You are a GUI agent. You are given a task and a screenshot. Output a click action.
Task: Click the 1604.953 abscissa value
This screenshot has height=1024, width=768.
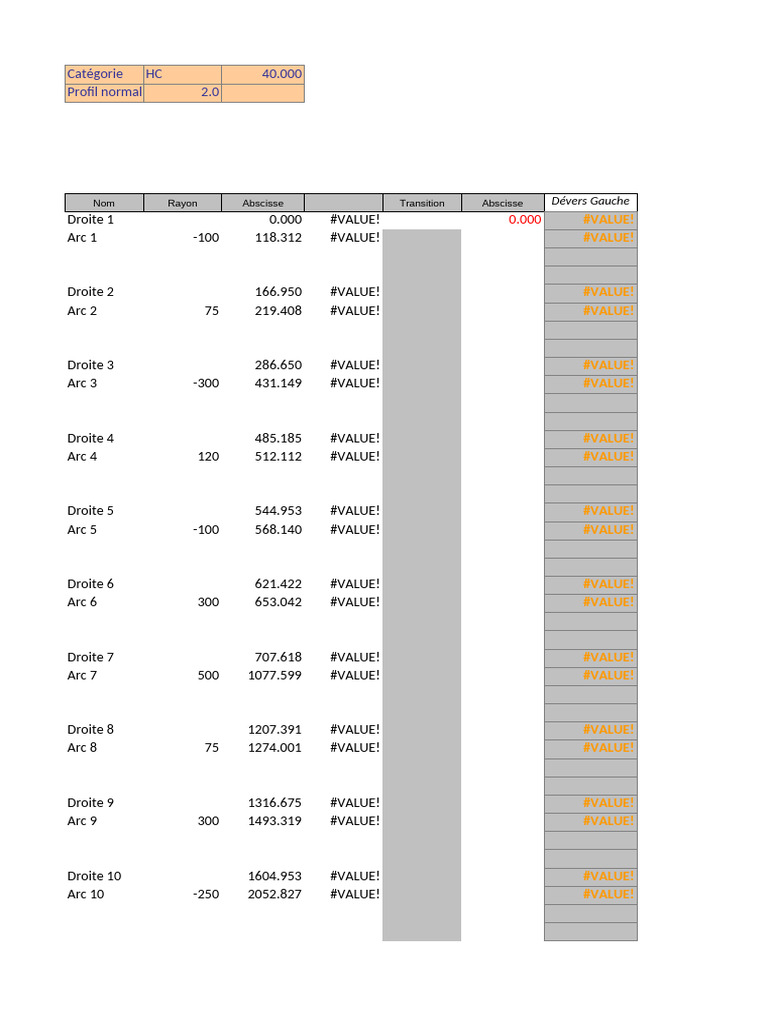tap(275, 876)
